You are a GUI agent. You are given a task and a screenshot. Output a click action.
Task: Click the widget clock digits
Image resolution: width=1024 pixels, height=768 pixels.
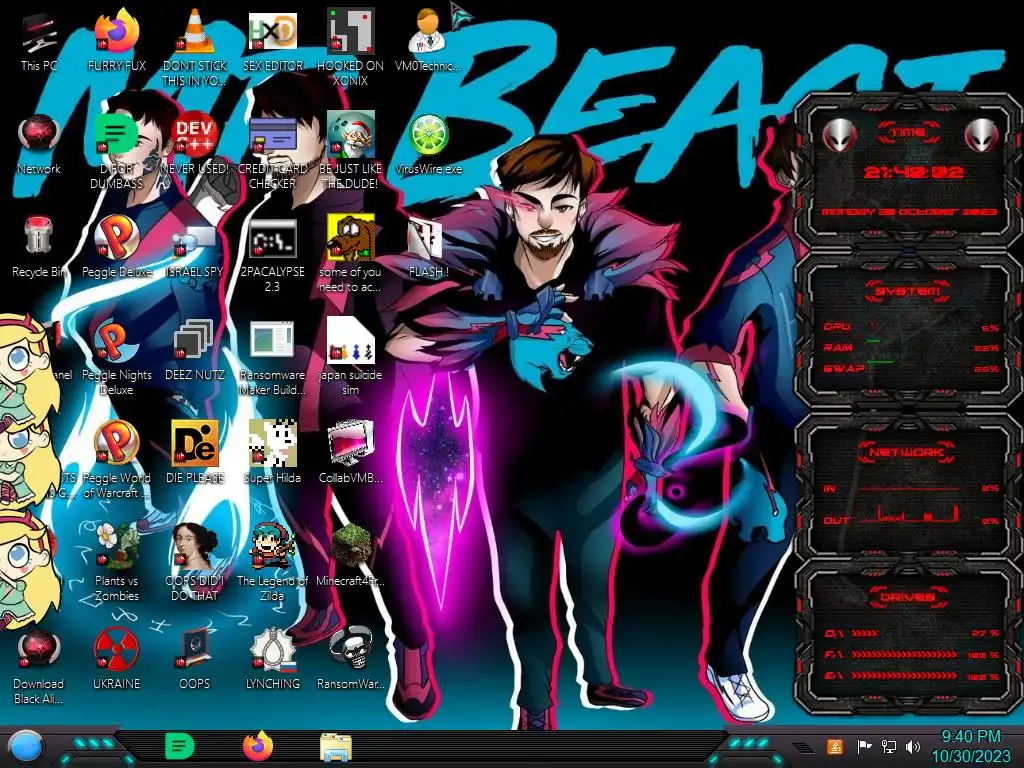[914, 172]
